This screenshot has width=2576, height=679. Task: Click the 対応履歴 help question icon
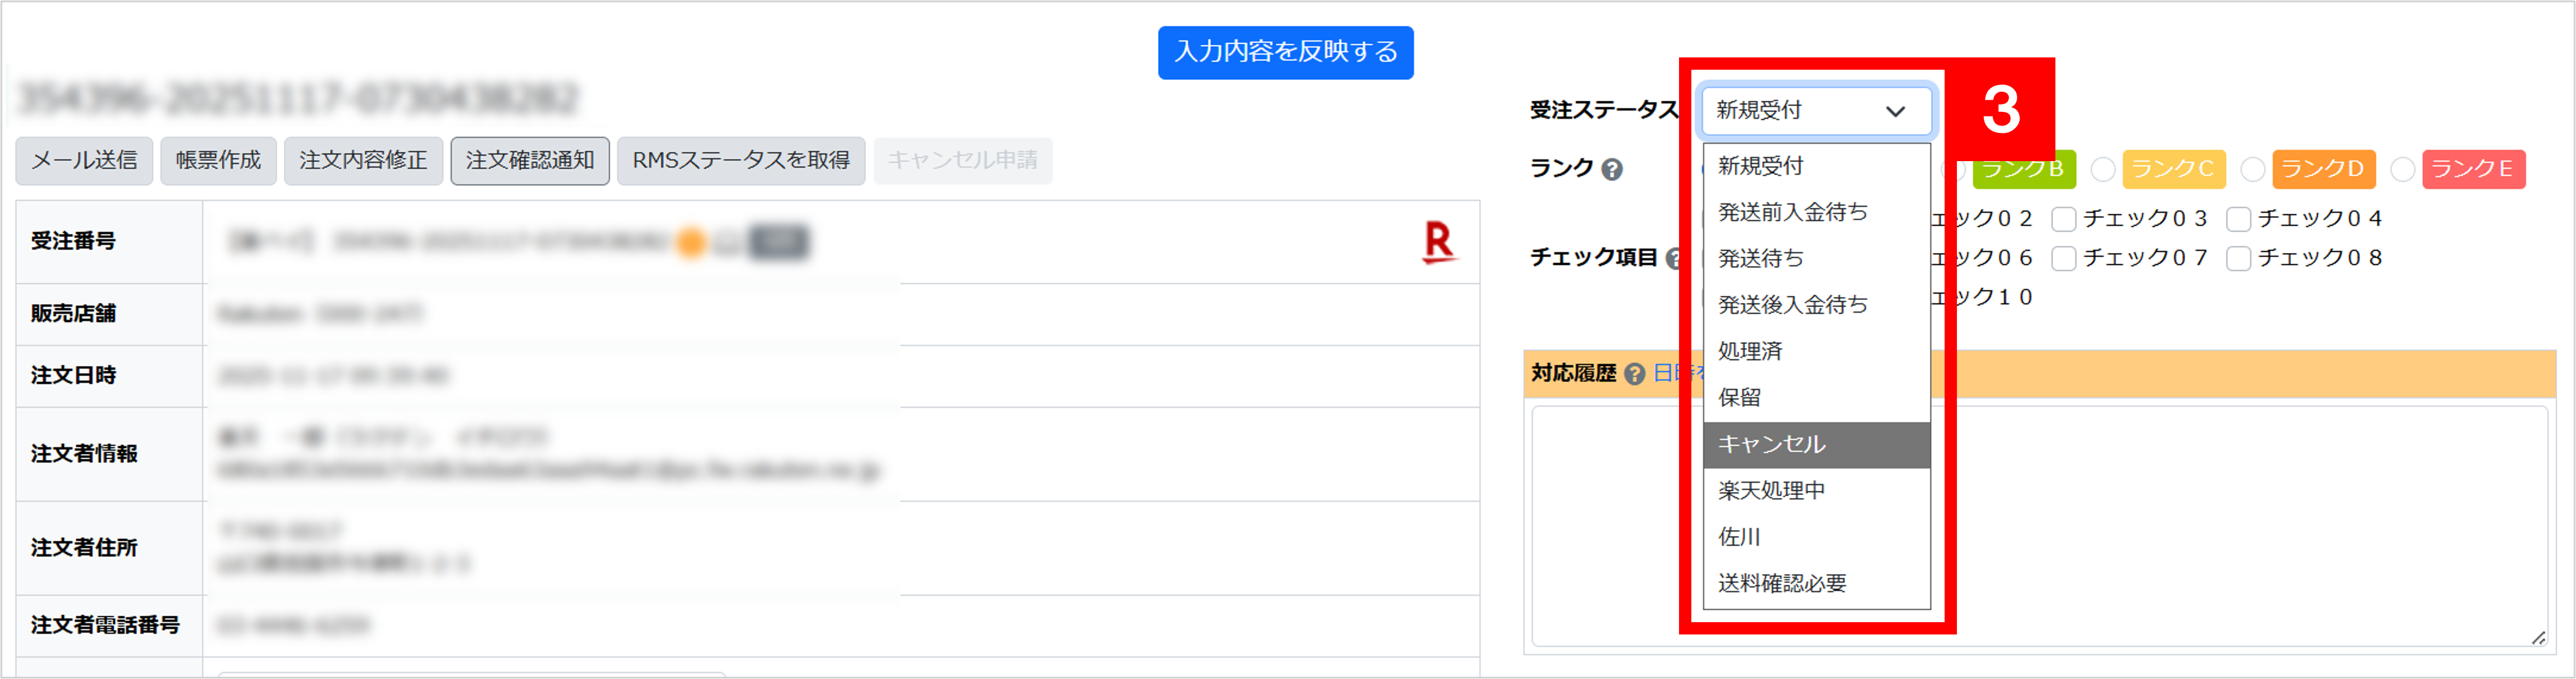(x=1634, y=374)
